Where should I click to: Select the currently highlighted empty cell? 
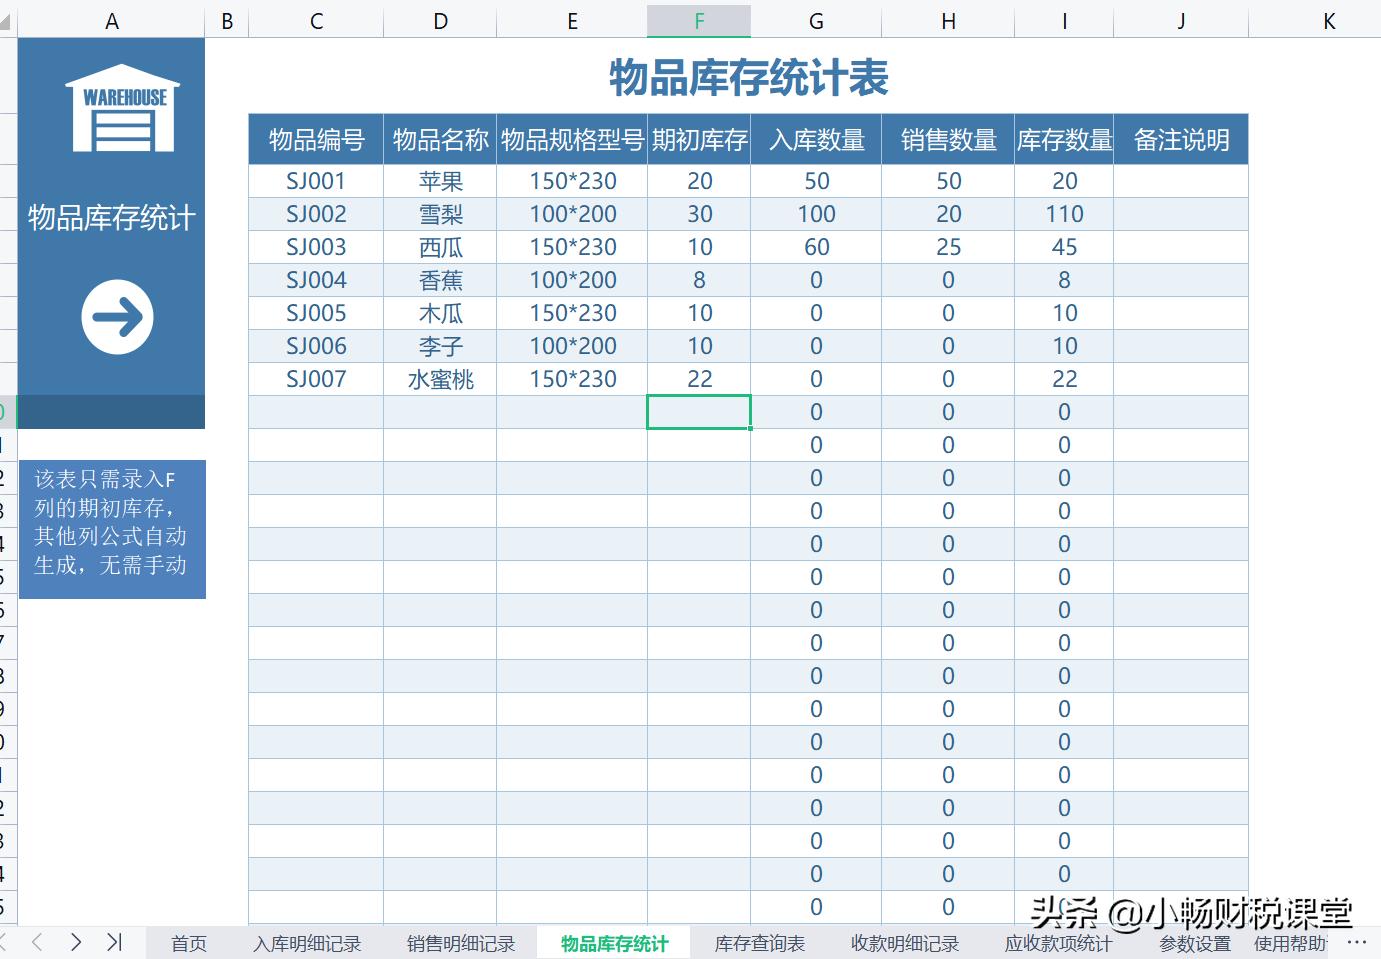699,411
